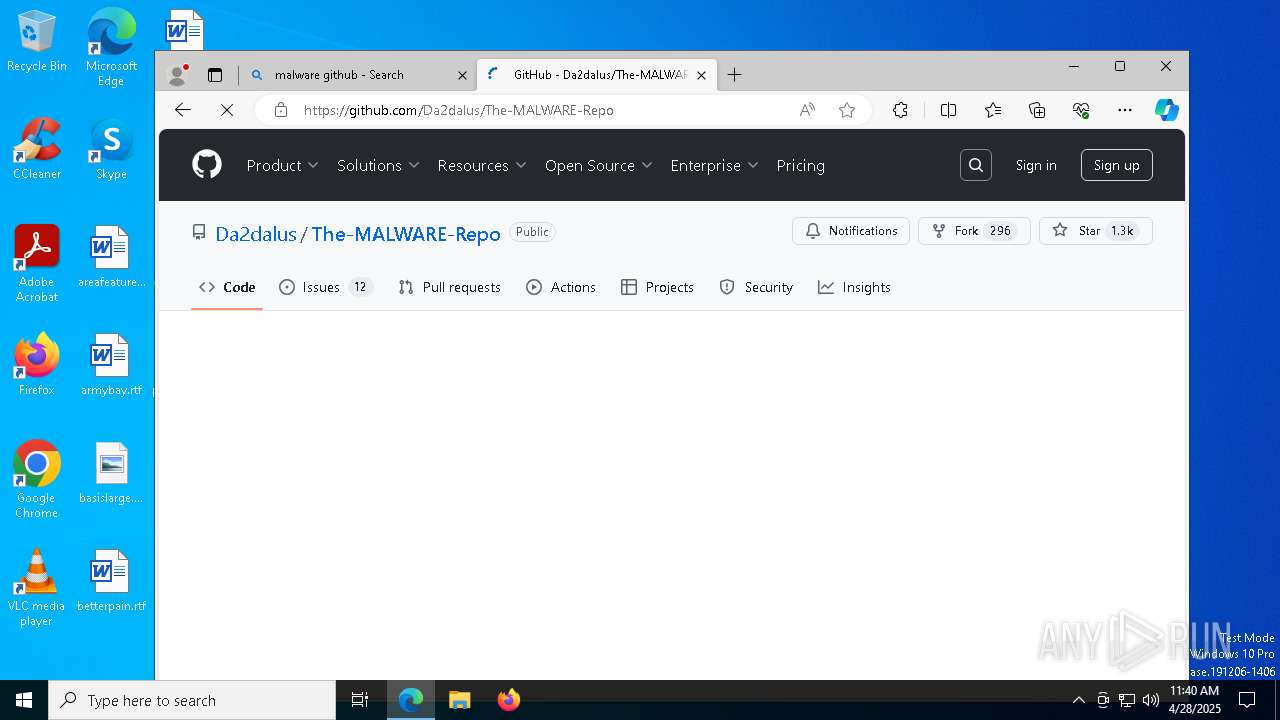The height and width of the screenshot is (720, 1280).
Task: View site information lock icon
Action: (x=281, y=110)
